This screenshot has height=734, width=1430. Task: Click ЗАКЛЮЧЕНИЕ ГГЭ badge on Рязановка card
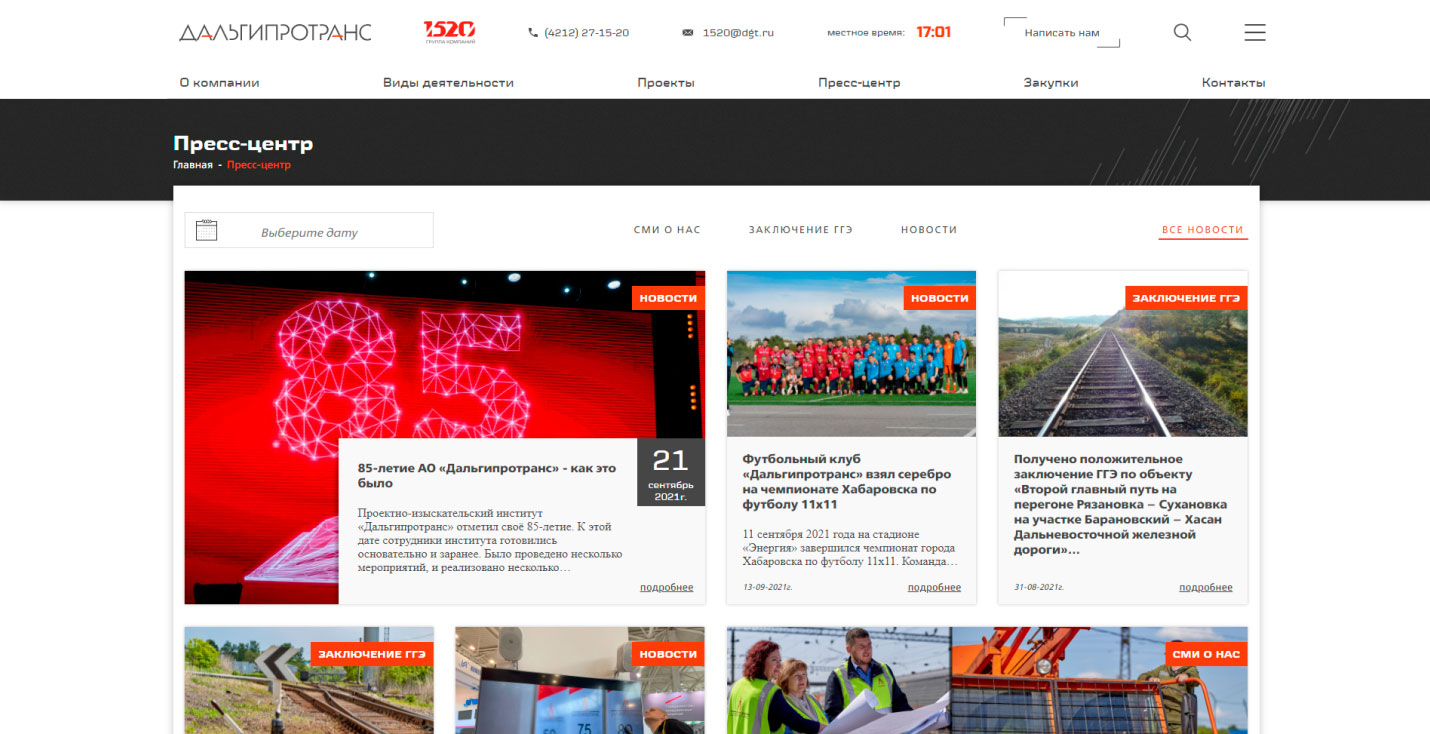click(1187, 298)
